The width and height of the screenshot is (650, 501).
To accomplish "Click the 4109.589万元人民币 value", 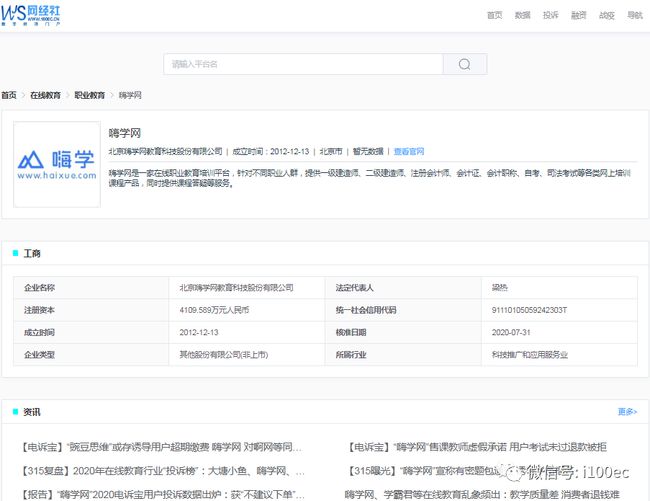I will click(x=214, y=310).
